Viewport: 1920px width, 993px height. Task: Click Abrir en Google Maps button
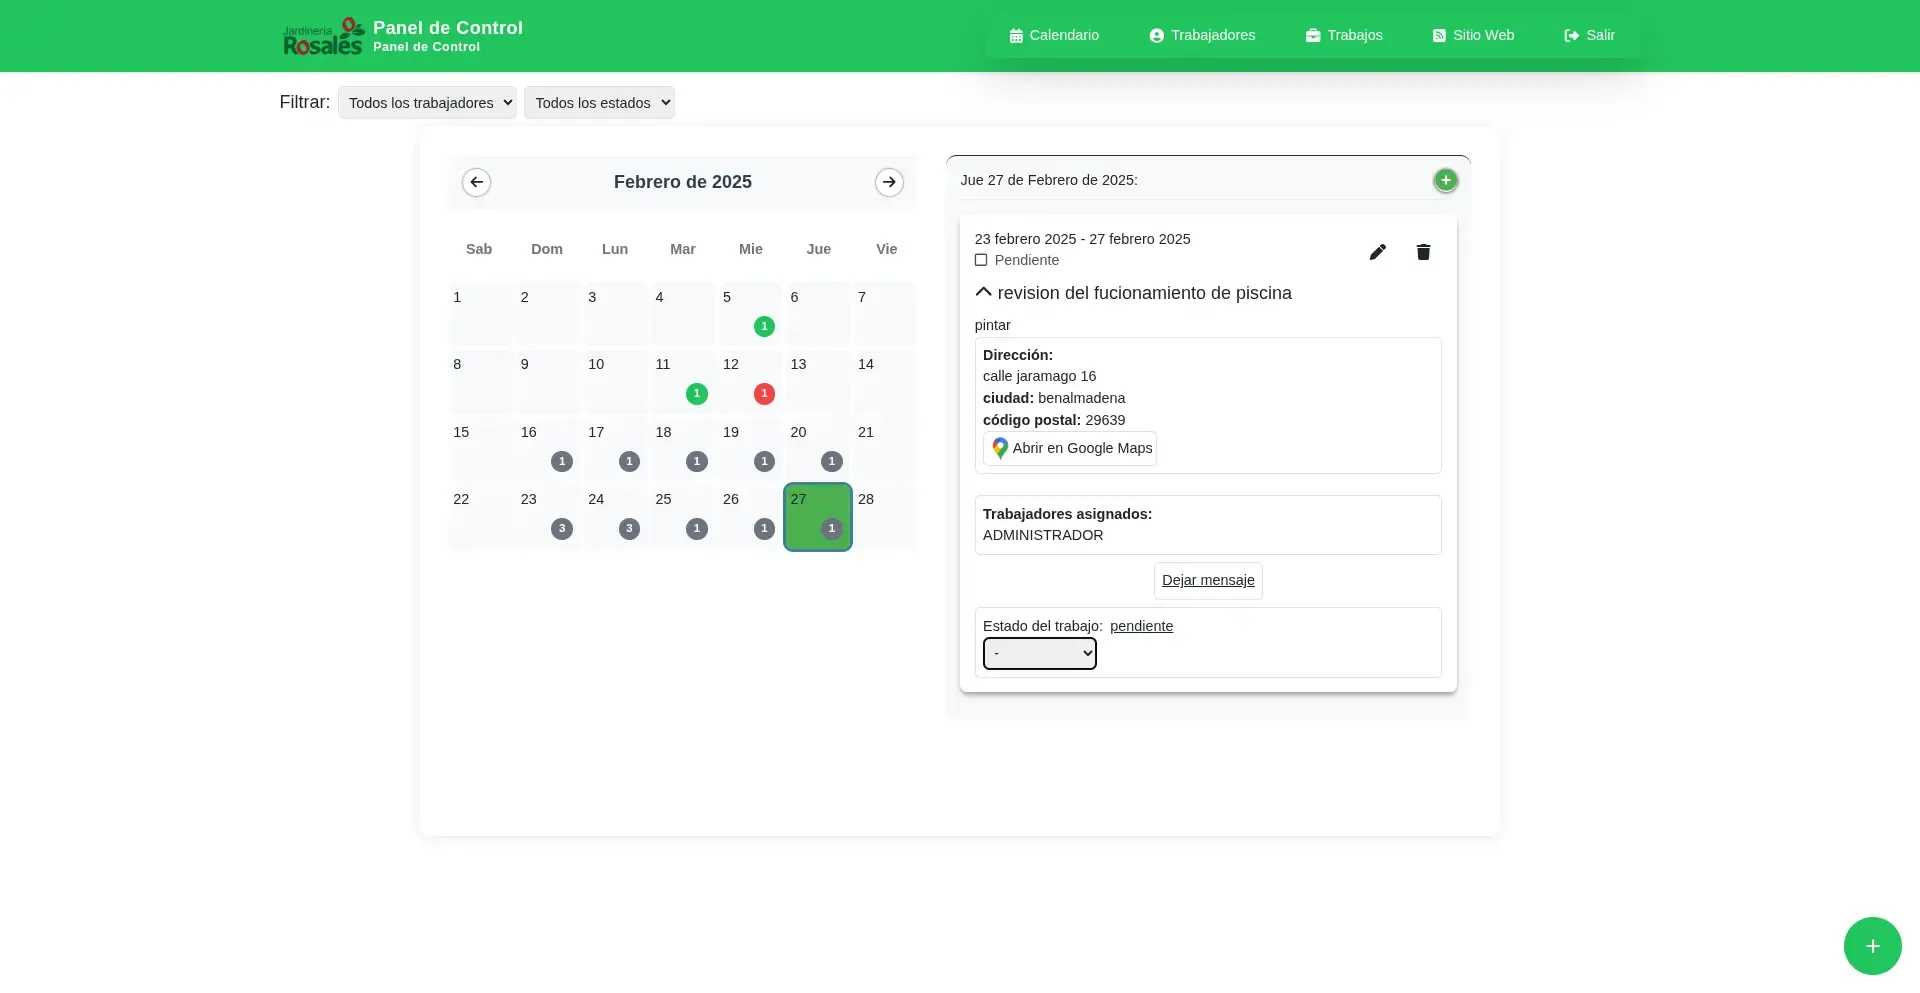pyautogui.click(x=1070, y=448)
